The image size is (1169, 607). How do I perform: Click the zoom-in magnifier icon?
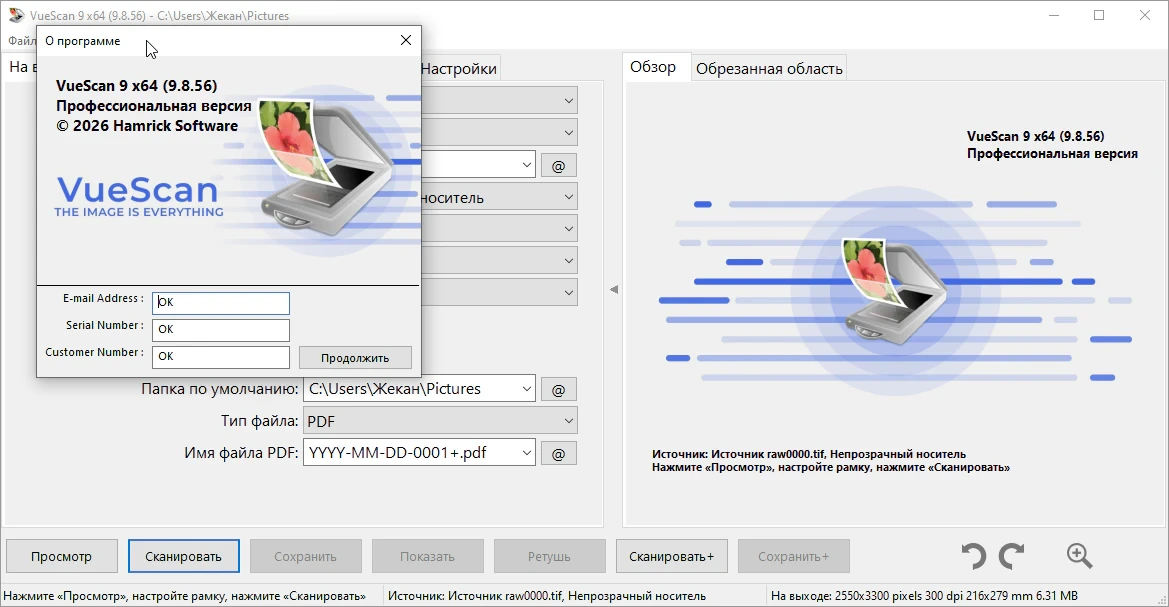tap(1080, 556)
